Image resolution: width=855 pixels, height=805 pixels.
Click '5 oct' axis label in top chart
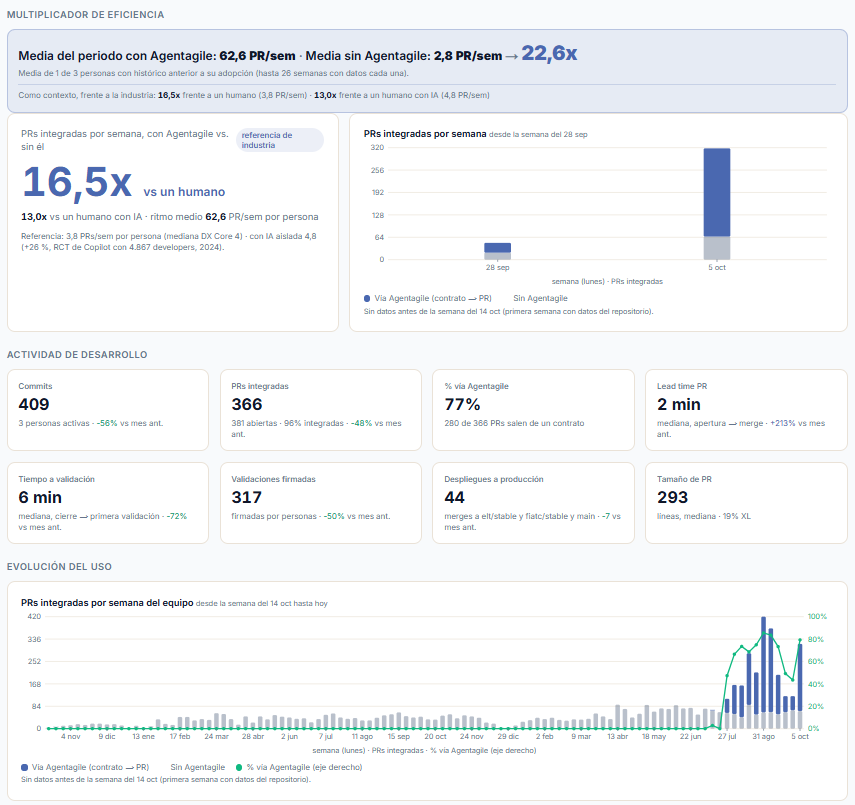click(x=716, y=267)
